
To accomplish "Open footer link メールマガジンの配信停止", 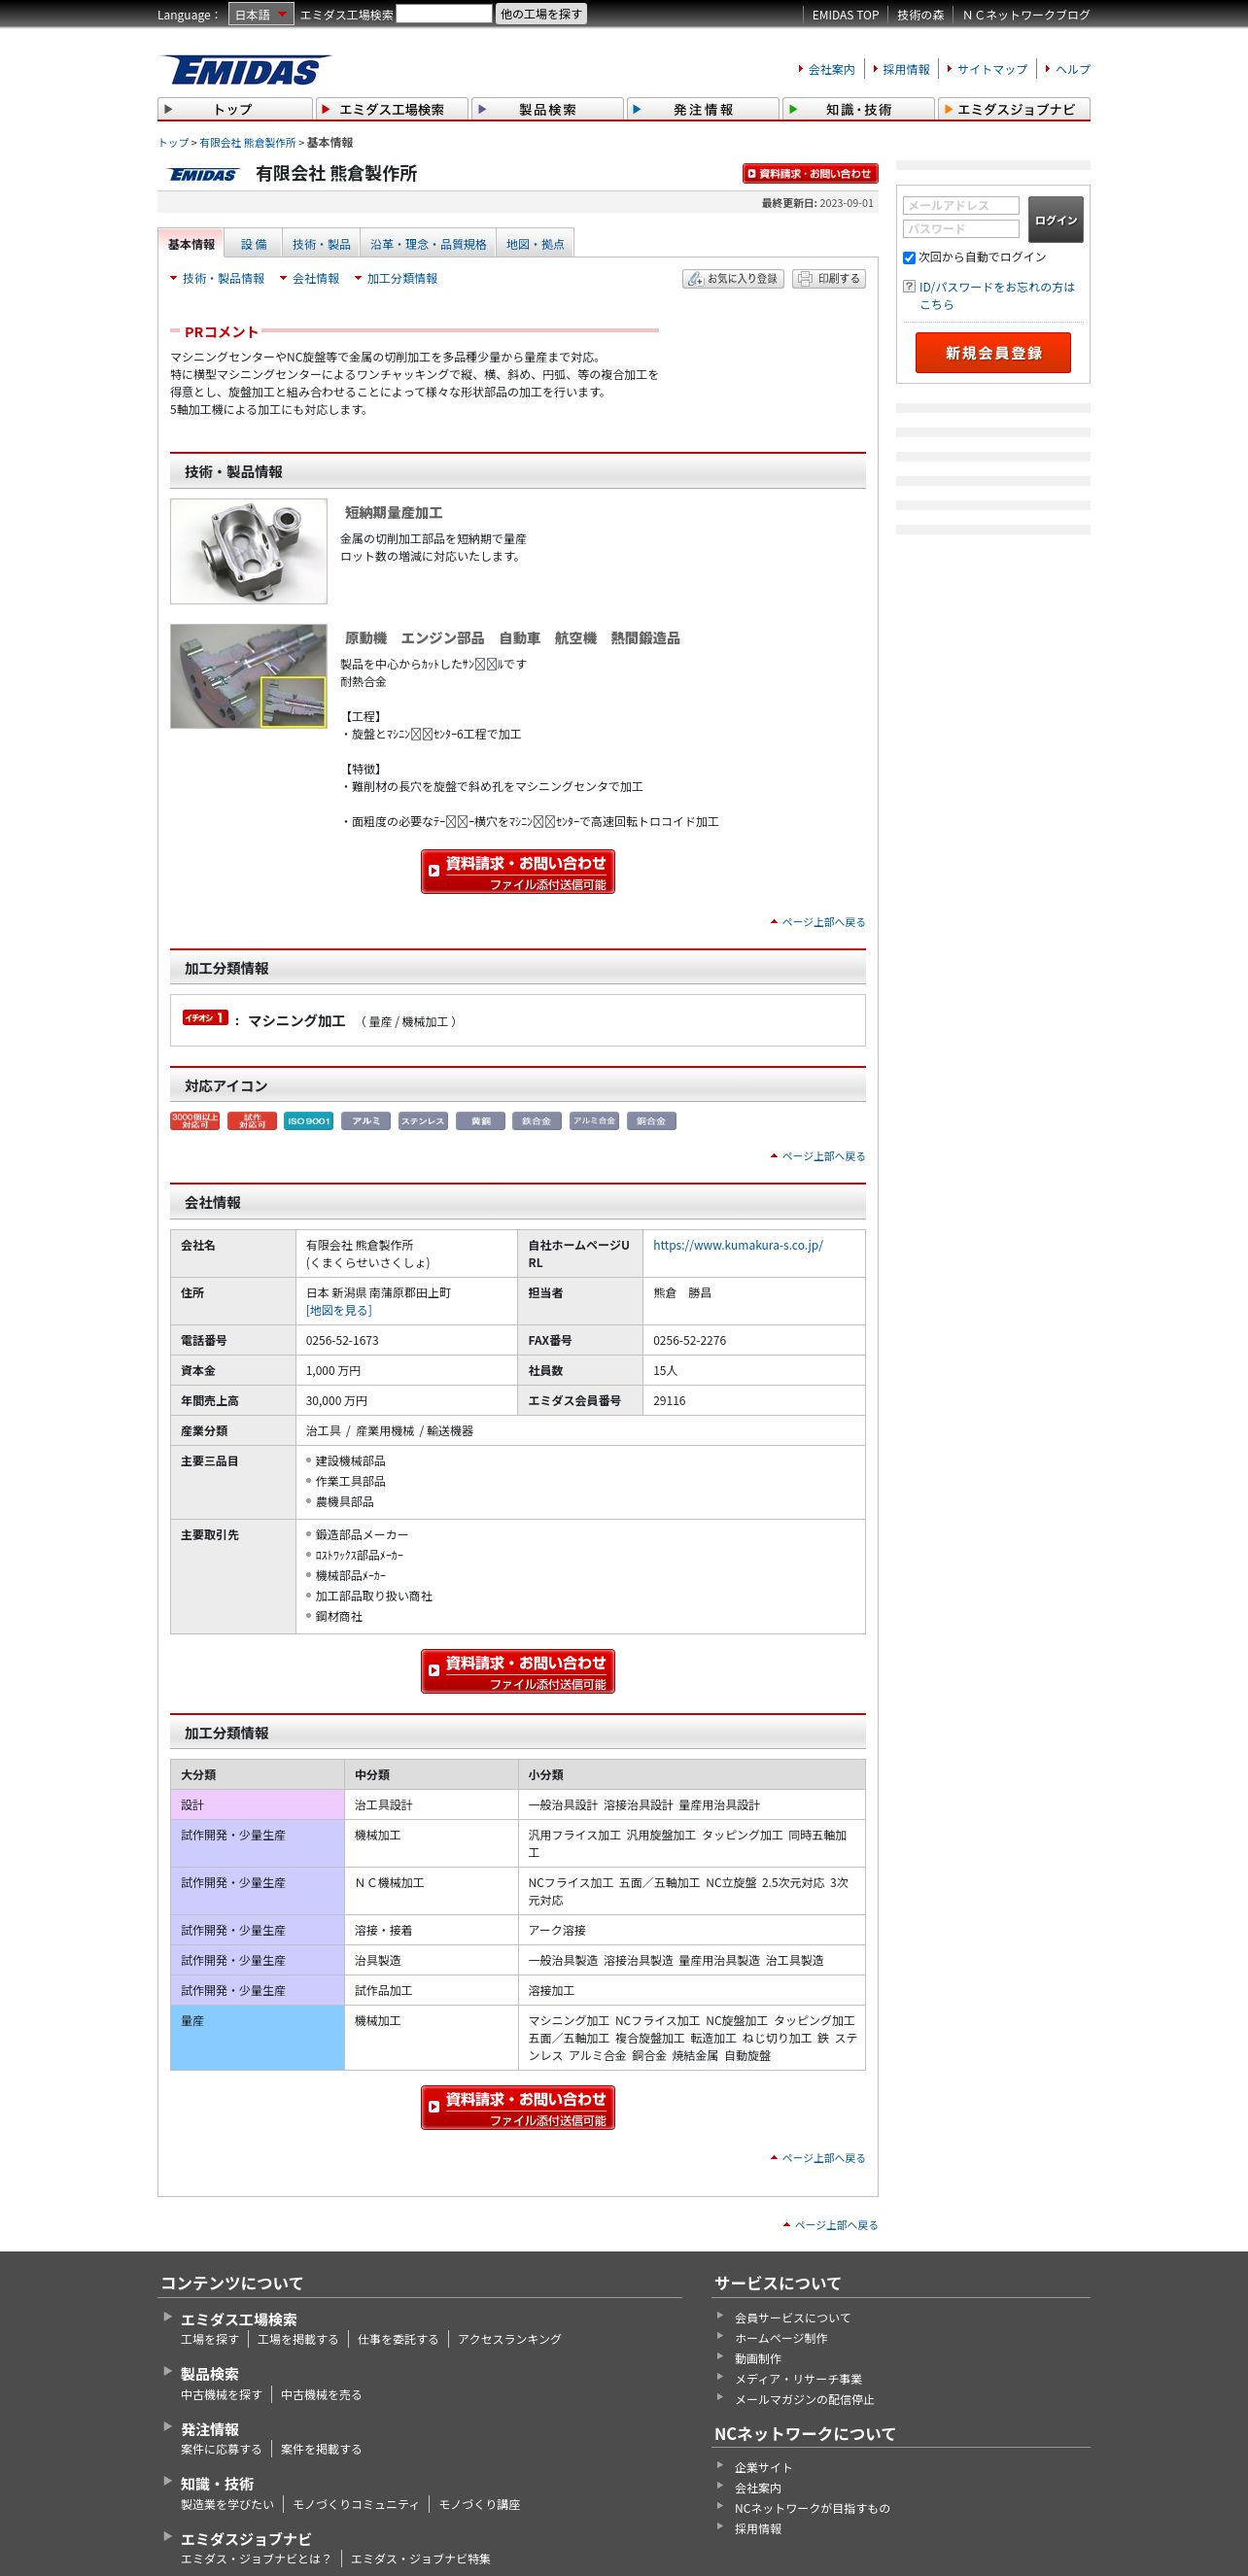I will [804, 2399].
